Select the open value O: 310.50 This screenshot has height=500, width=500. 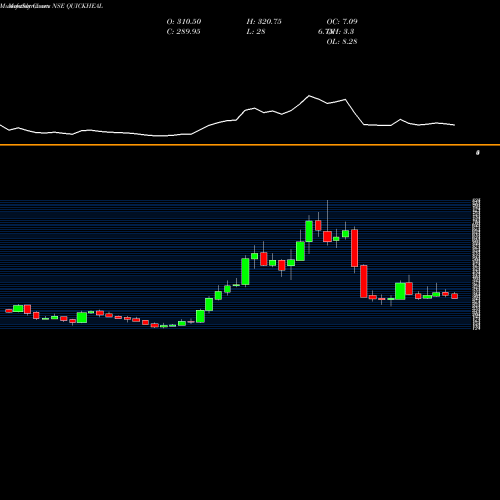pyautogui.click(x=184, y=22)
